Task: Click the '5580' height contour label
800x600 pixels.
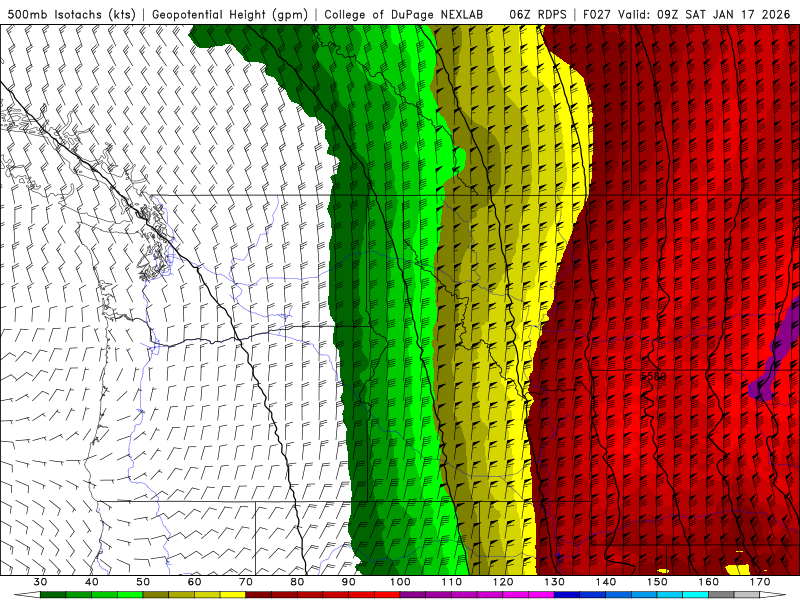Action: click(654, 376)
